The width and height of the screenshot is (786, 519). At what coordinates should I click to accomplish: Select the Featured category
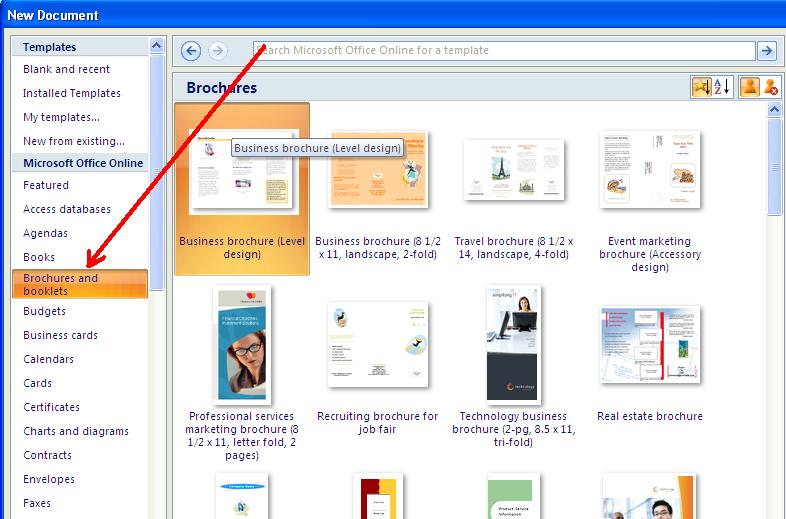[x=46, y=186]
